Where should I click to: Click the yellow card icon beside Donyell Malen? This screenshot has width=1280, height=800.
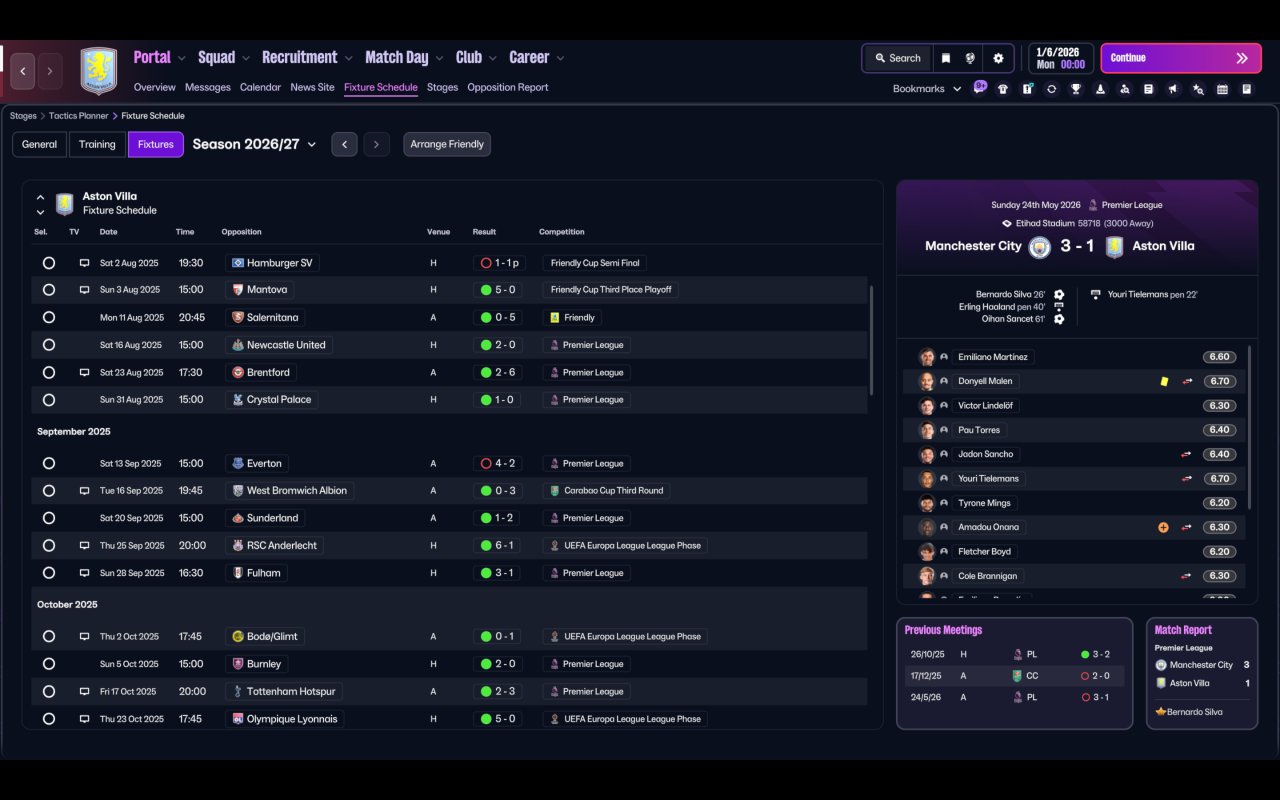(x=1164, y=381)
